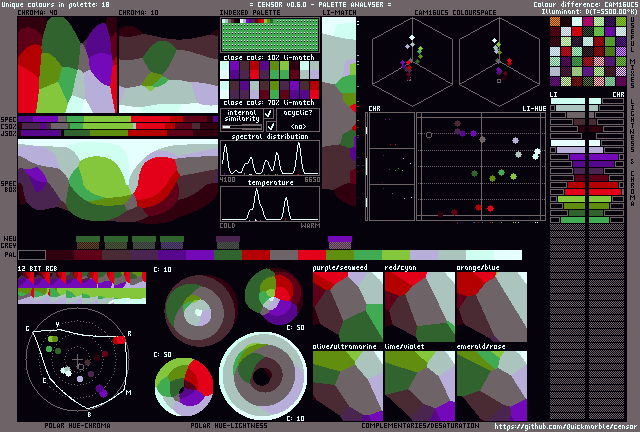Open the CHROMA: 40 colour map
Screen dimensions: 640x432
tap(67, 65)
